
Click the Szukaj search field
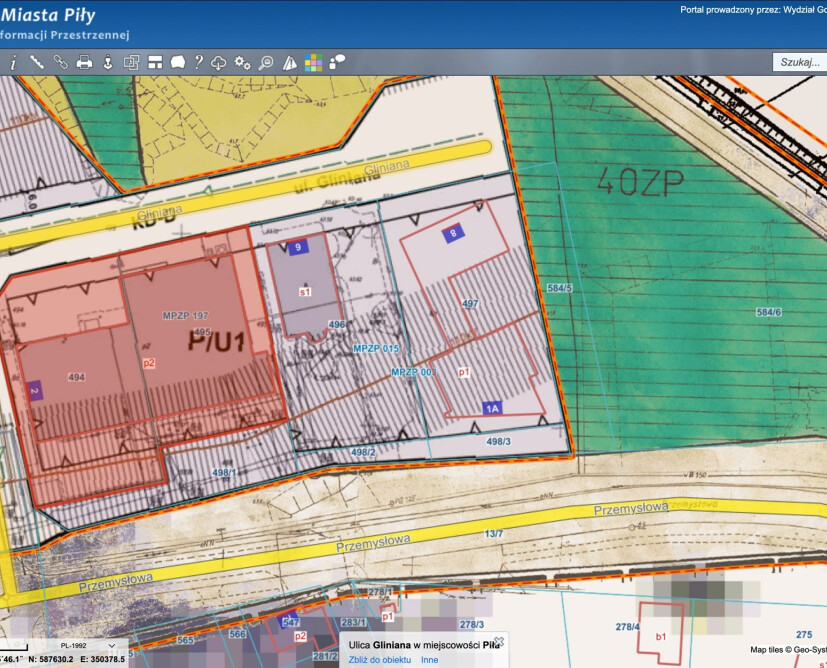pyautogui.click(x=799, y=62)
